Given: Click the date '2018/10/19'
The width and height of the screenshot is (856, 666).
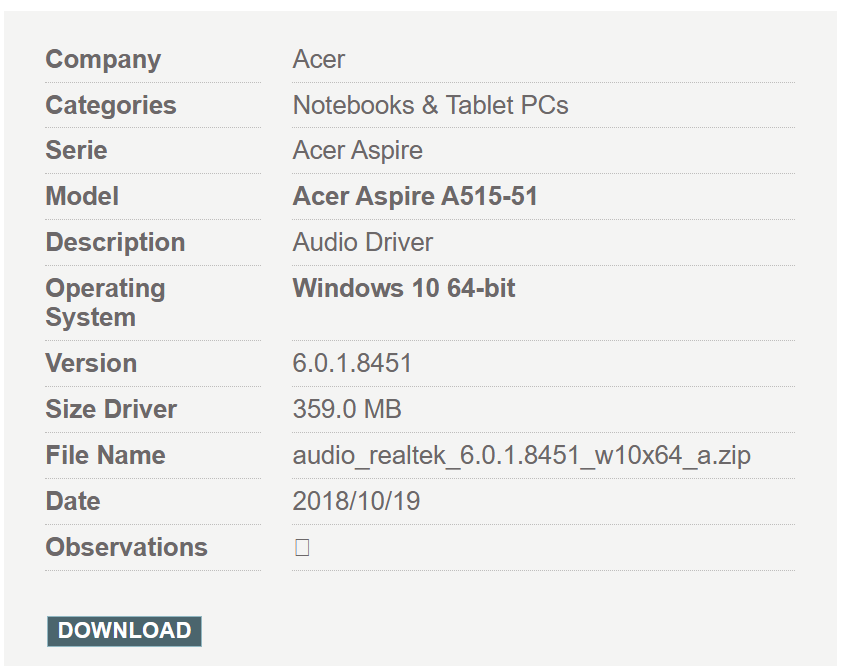Looking at the screenshot, I should tap(356, 501).
